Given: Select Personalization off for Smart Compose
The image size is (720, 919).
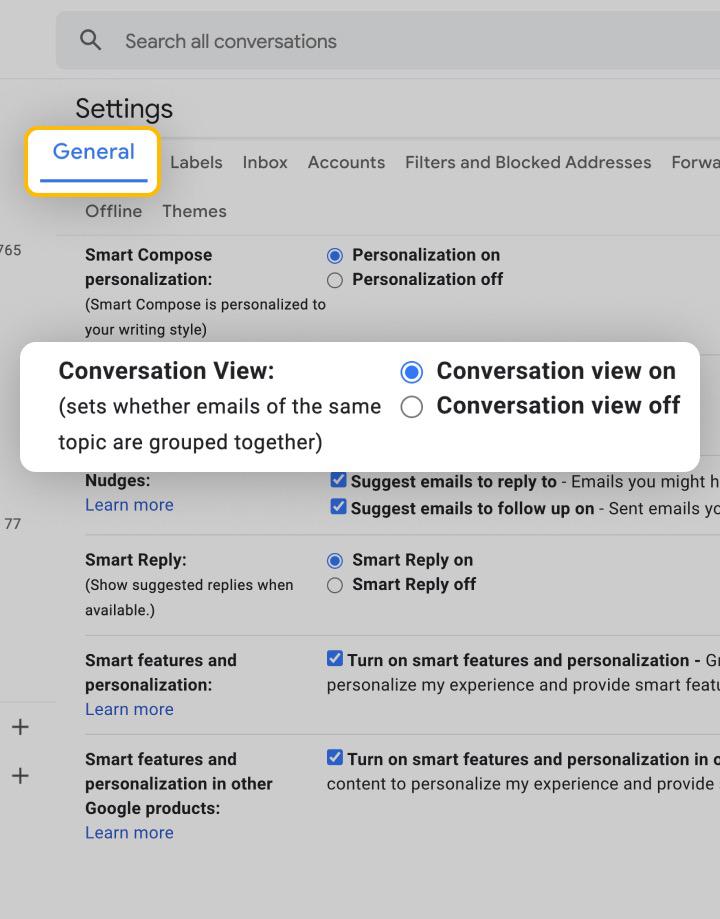Looking at the screenshot, I should pos(335,280).
